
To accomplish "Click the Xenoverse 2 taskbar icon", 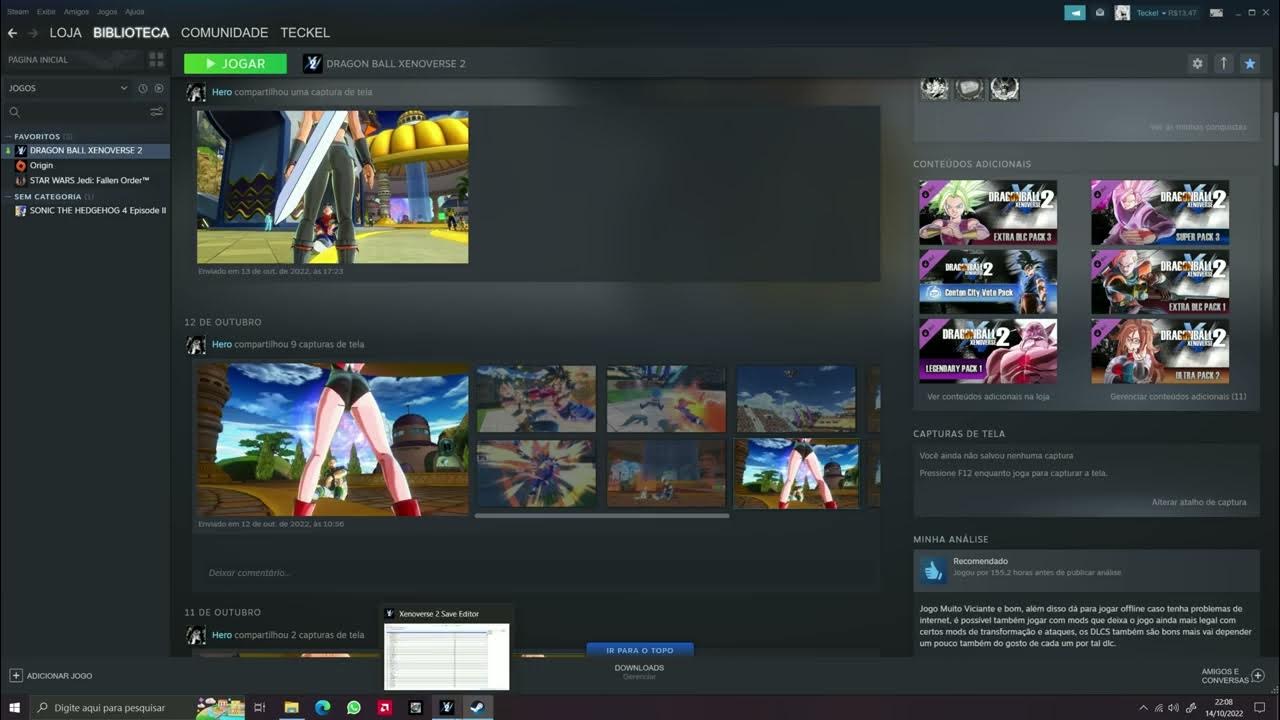I will tap(447, 708).
